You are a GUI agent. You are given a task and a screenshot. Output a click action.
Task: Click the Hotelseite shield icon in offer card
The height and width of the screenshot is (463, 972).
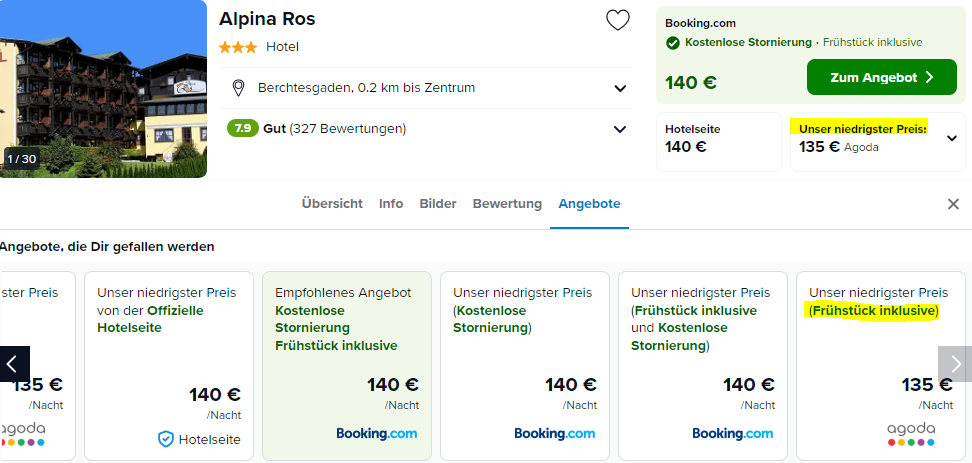(x=166, y=439)
